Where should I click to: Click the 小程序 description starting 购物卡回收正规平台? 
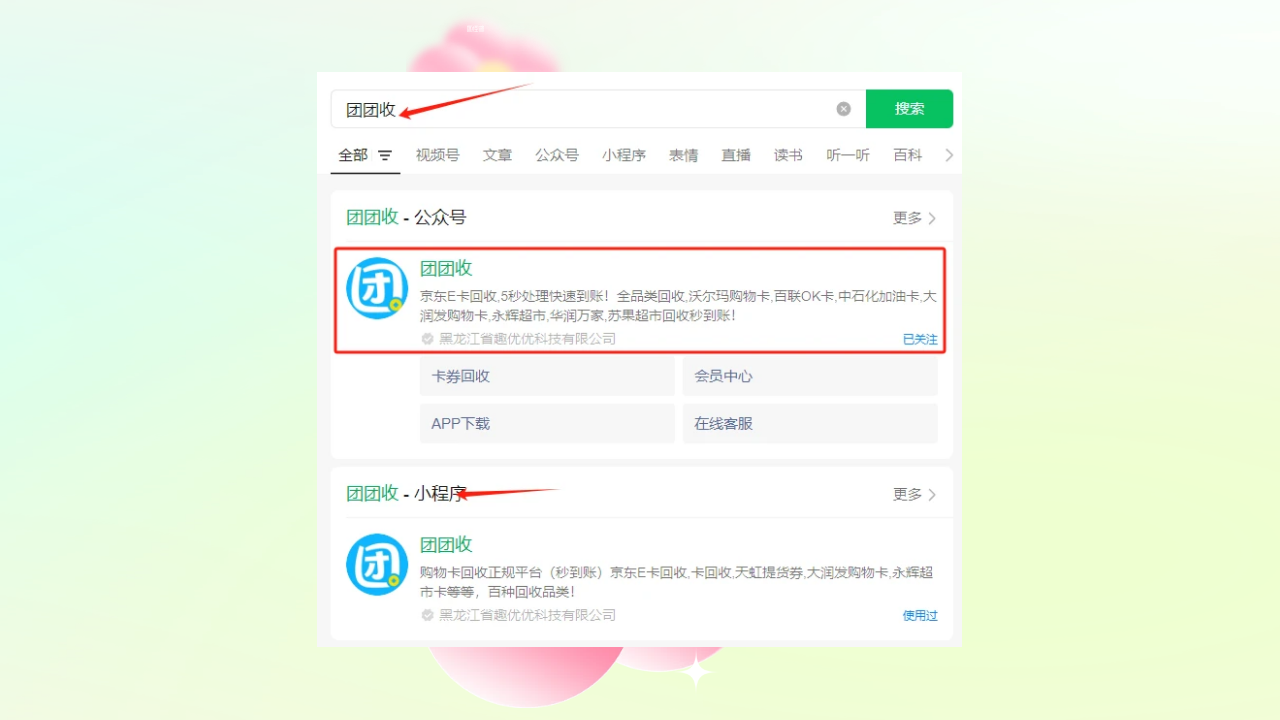click(677, 582)
